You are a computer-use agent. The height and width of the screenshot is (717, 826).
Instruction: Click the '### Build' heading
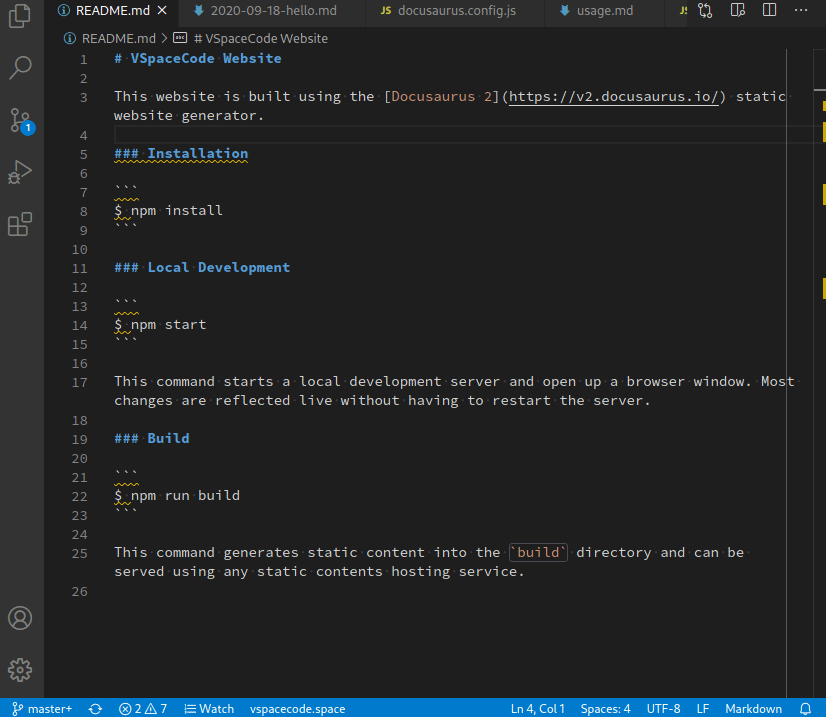click(x=152, y=438)
